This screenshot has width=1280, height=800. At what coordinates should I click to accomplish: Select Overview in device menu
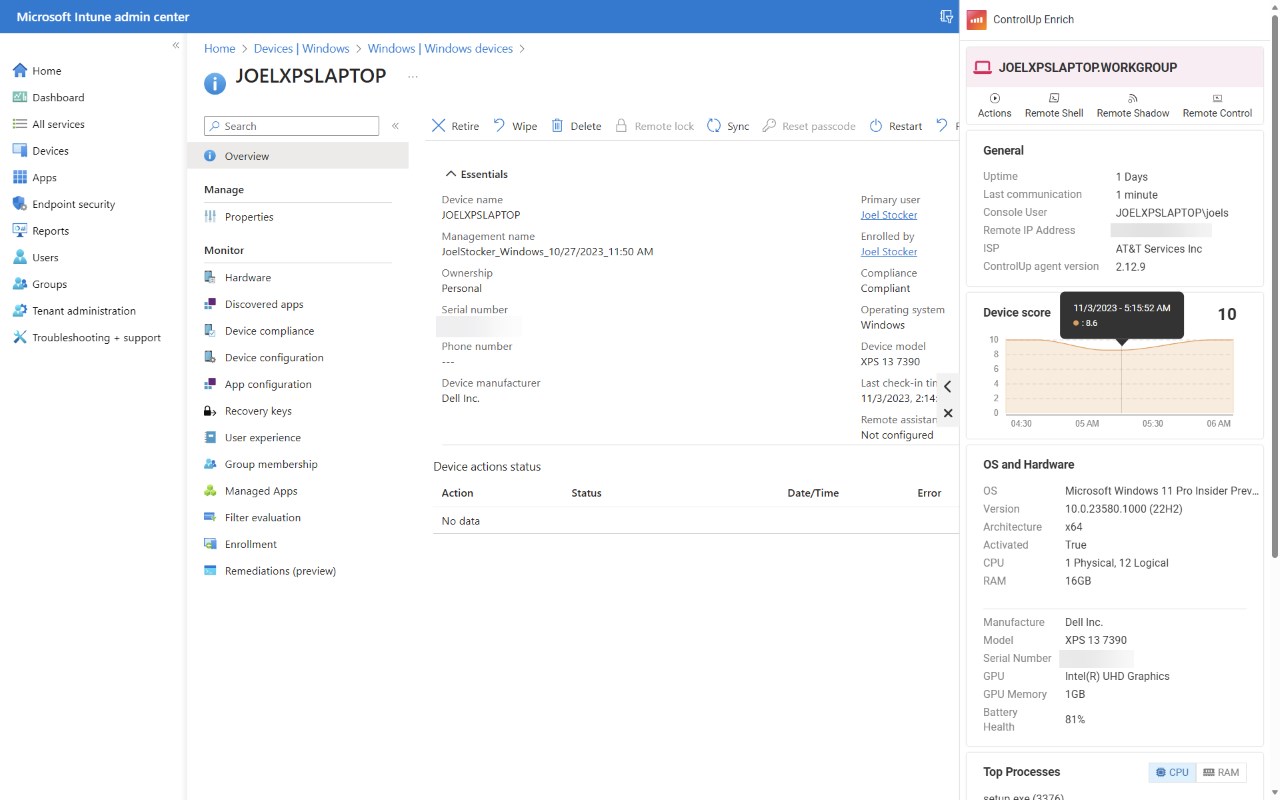pos(298,156)
